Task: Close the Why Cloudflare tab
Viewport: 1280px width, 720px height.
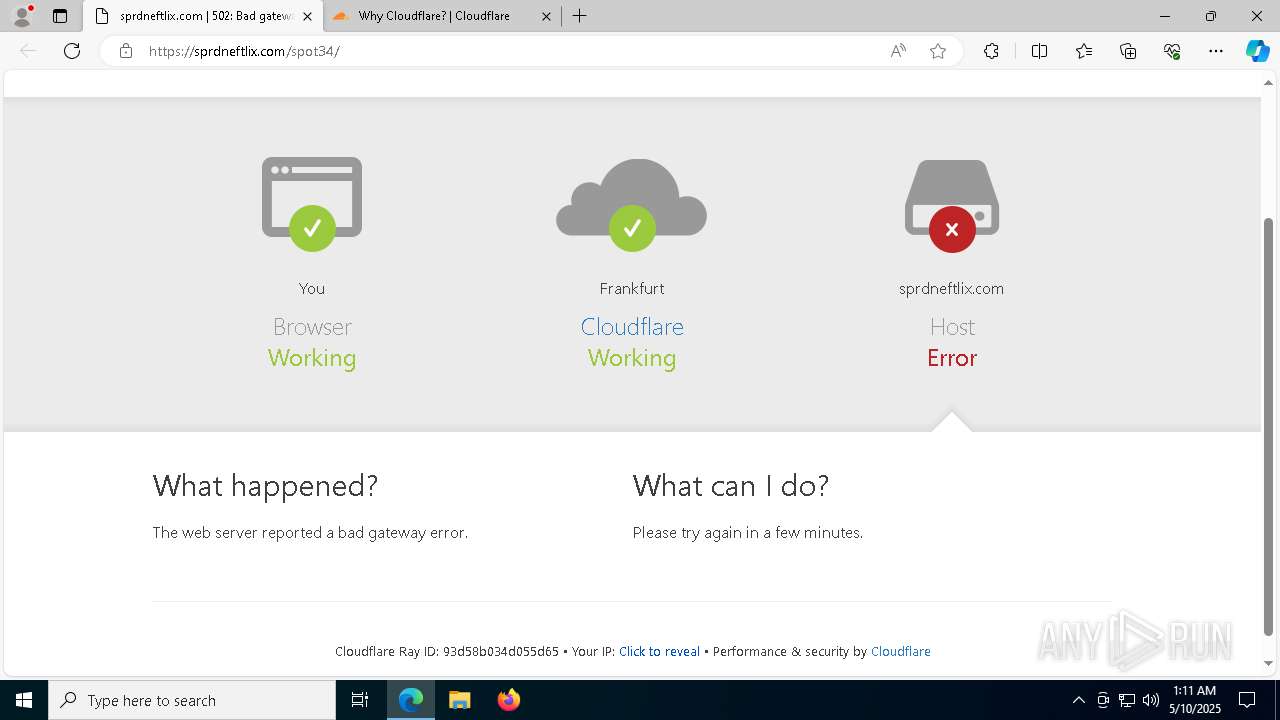Action: click(x=546, y=16)
